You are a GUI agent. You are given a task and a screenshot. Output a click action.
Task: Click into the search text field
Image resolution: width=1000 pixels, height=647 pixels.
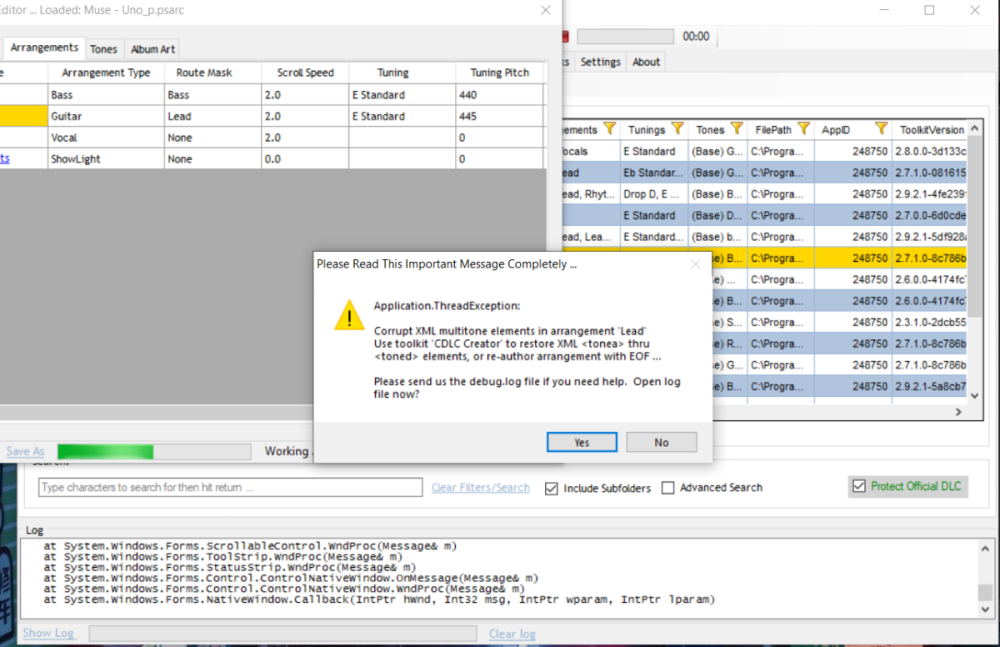(230, 488)
